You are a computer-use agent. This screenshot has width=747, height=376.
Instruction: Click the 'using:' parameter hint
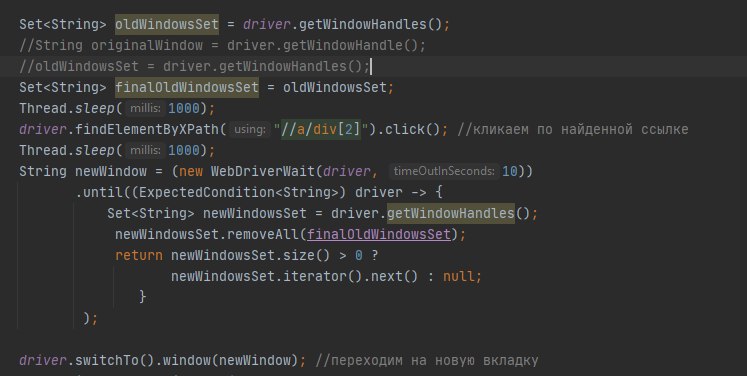249,129
